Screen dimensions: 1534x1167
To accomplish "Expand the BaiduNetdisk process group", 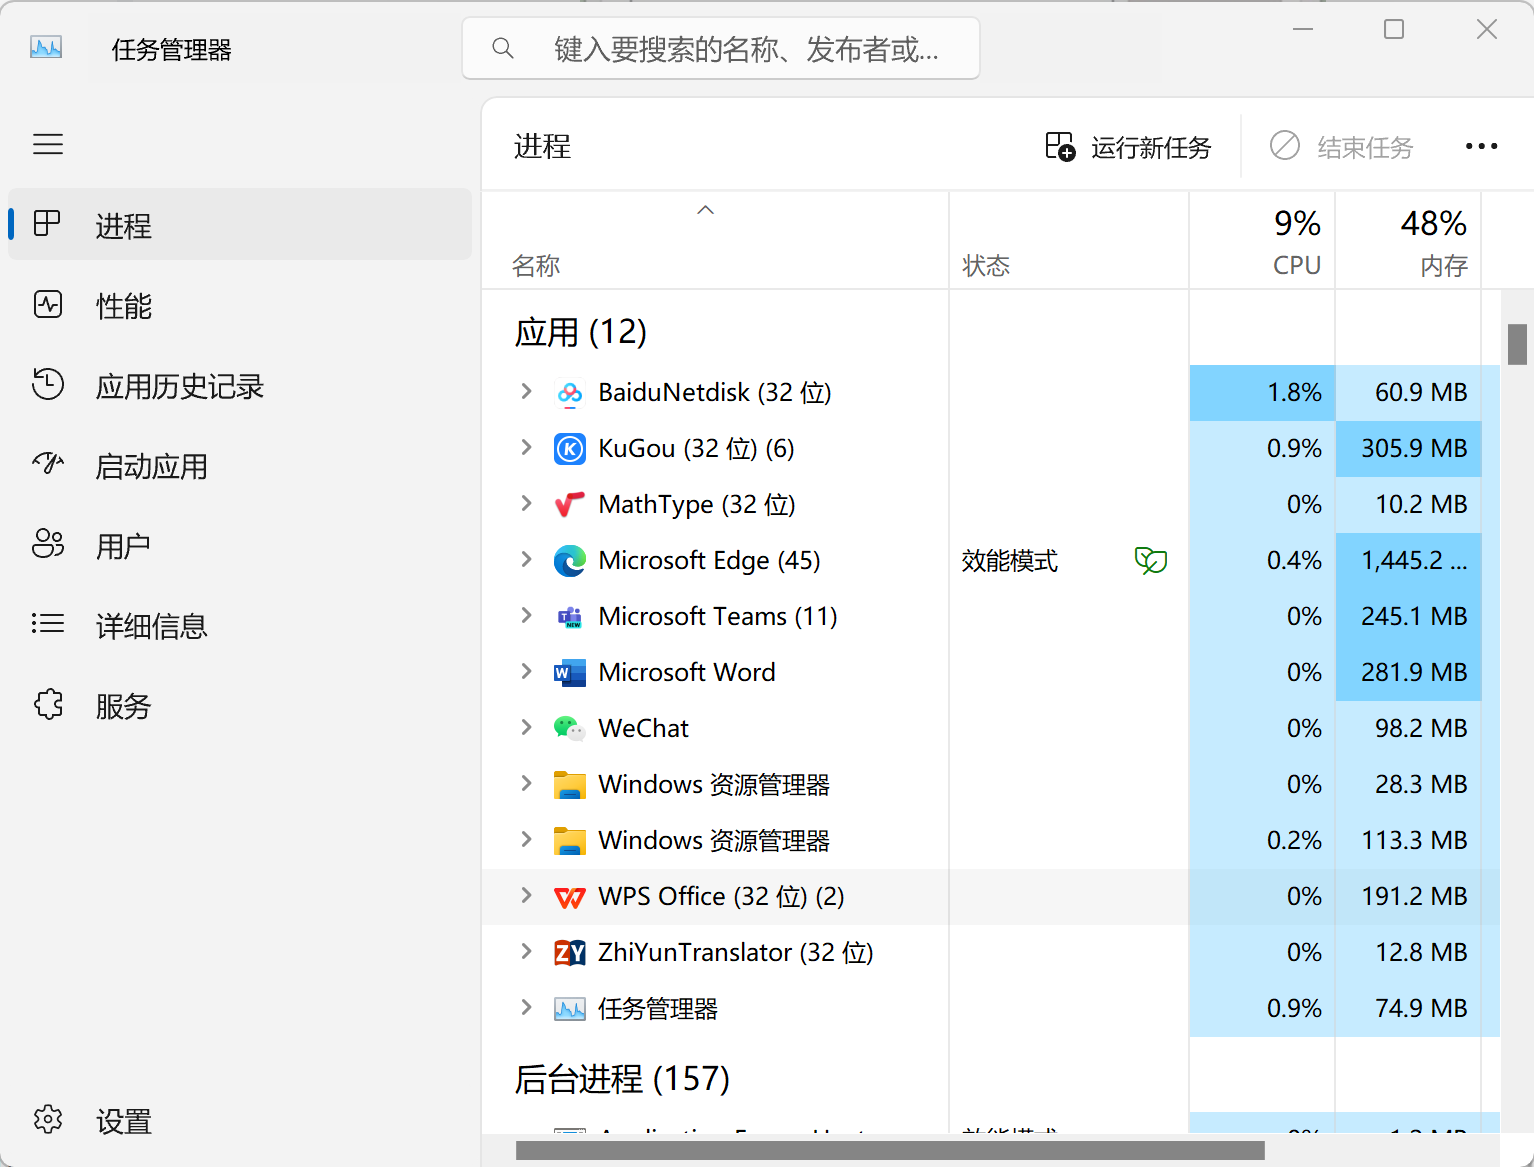I will [526, 391].
